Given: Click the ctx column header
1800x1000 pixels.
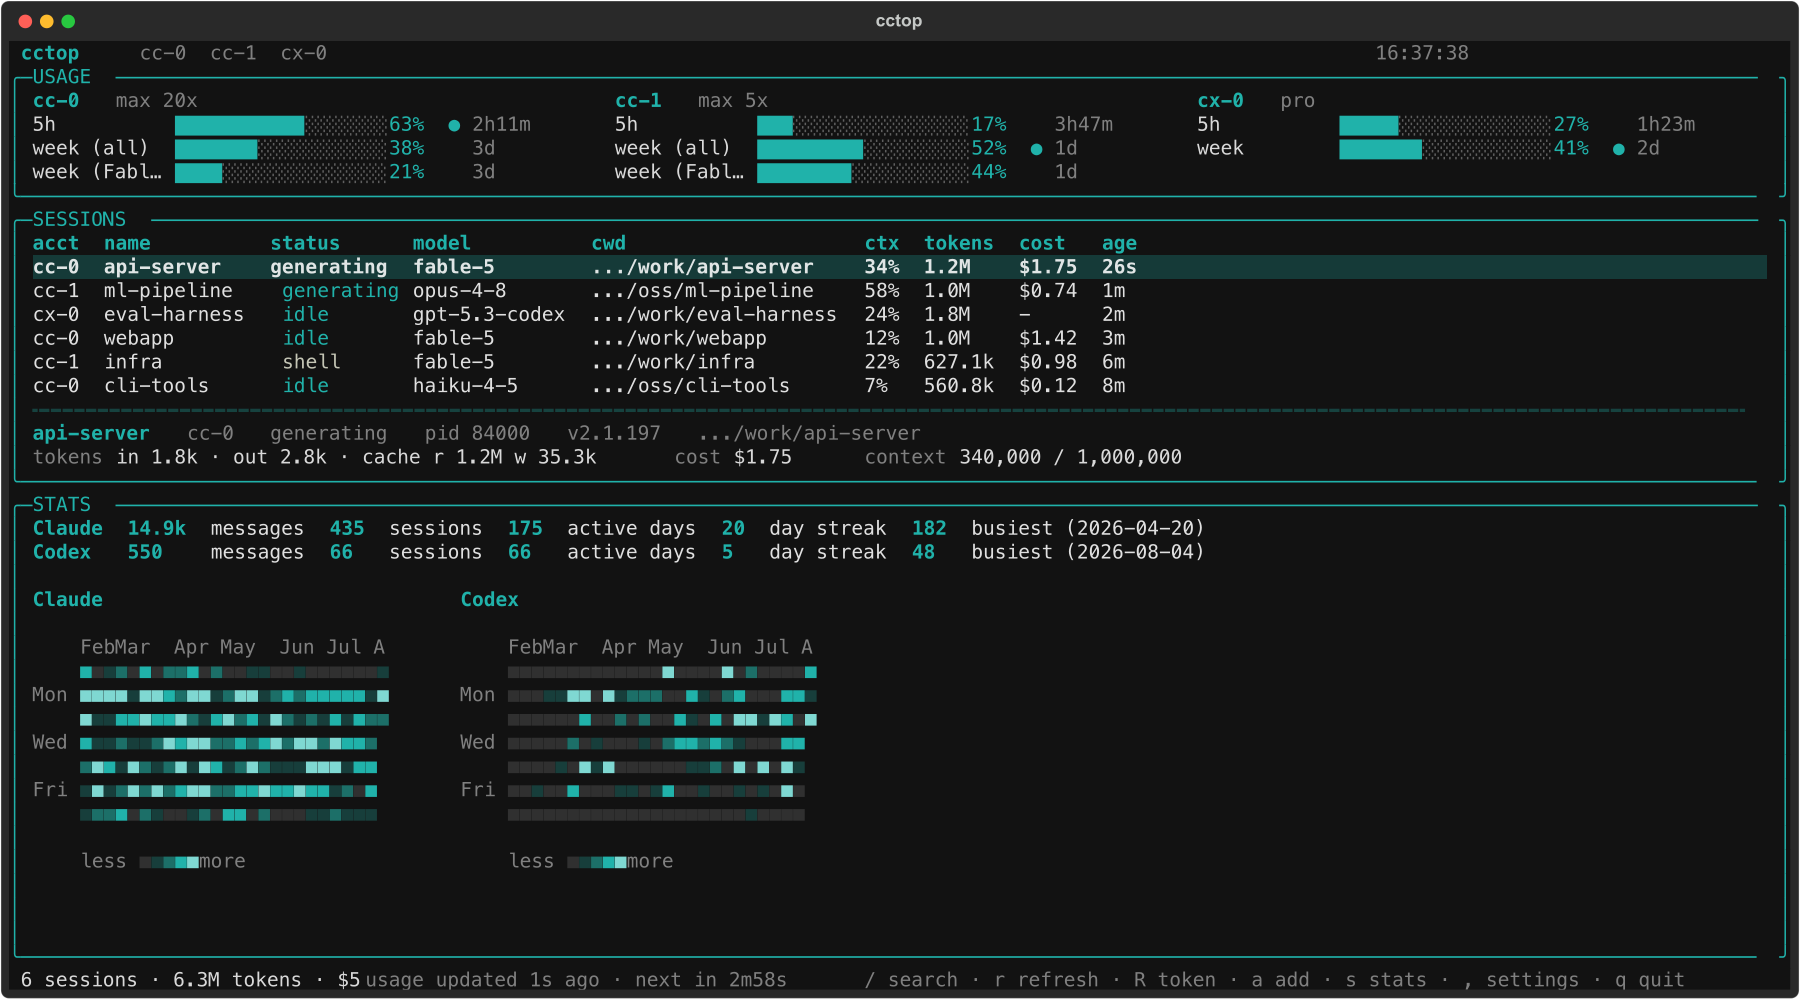Looking at the screenshot, I should (x=882, y=243).
